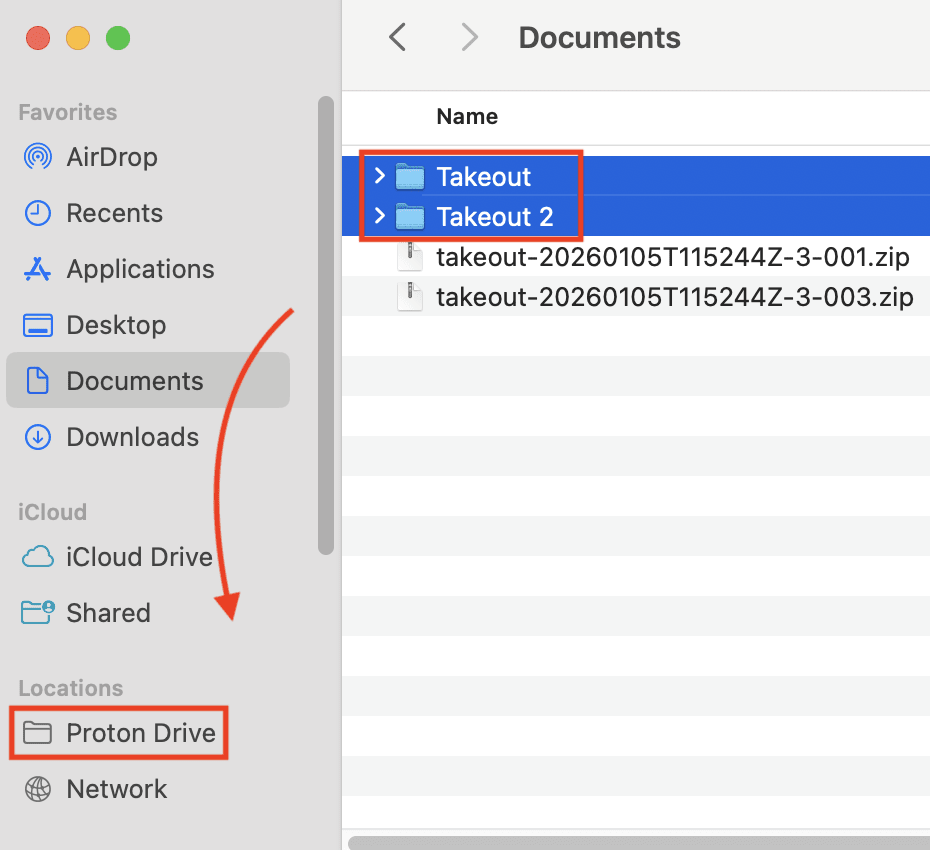Select Recents in the Favorites list
The image size is (930, 850).
114,213
